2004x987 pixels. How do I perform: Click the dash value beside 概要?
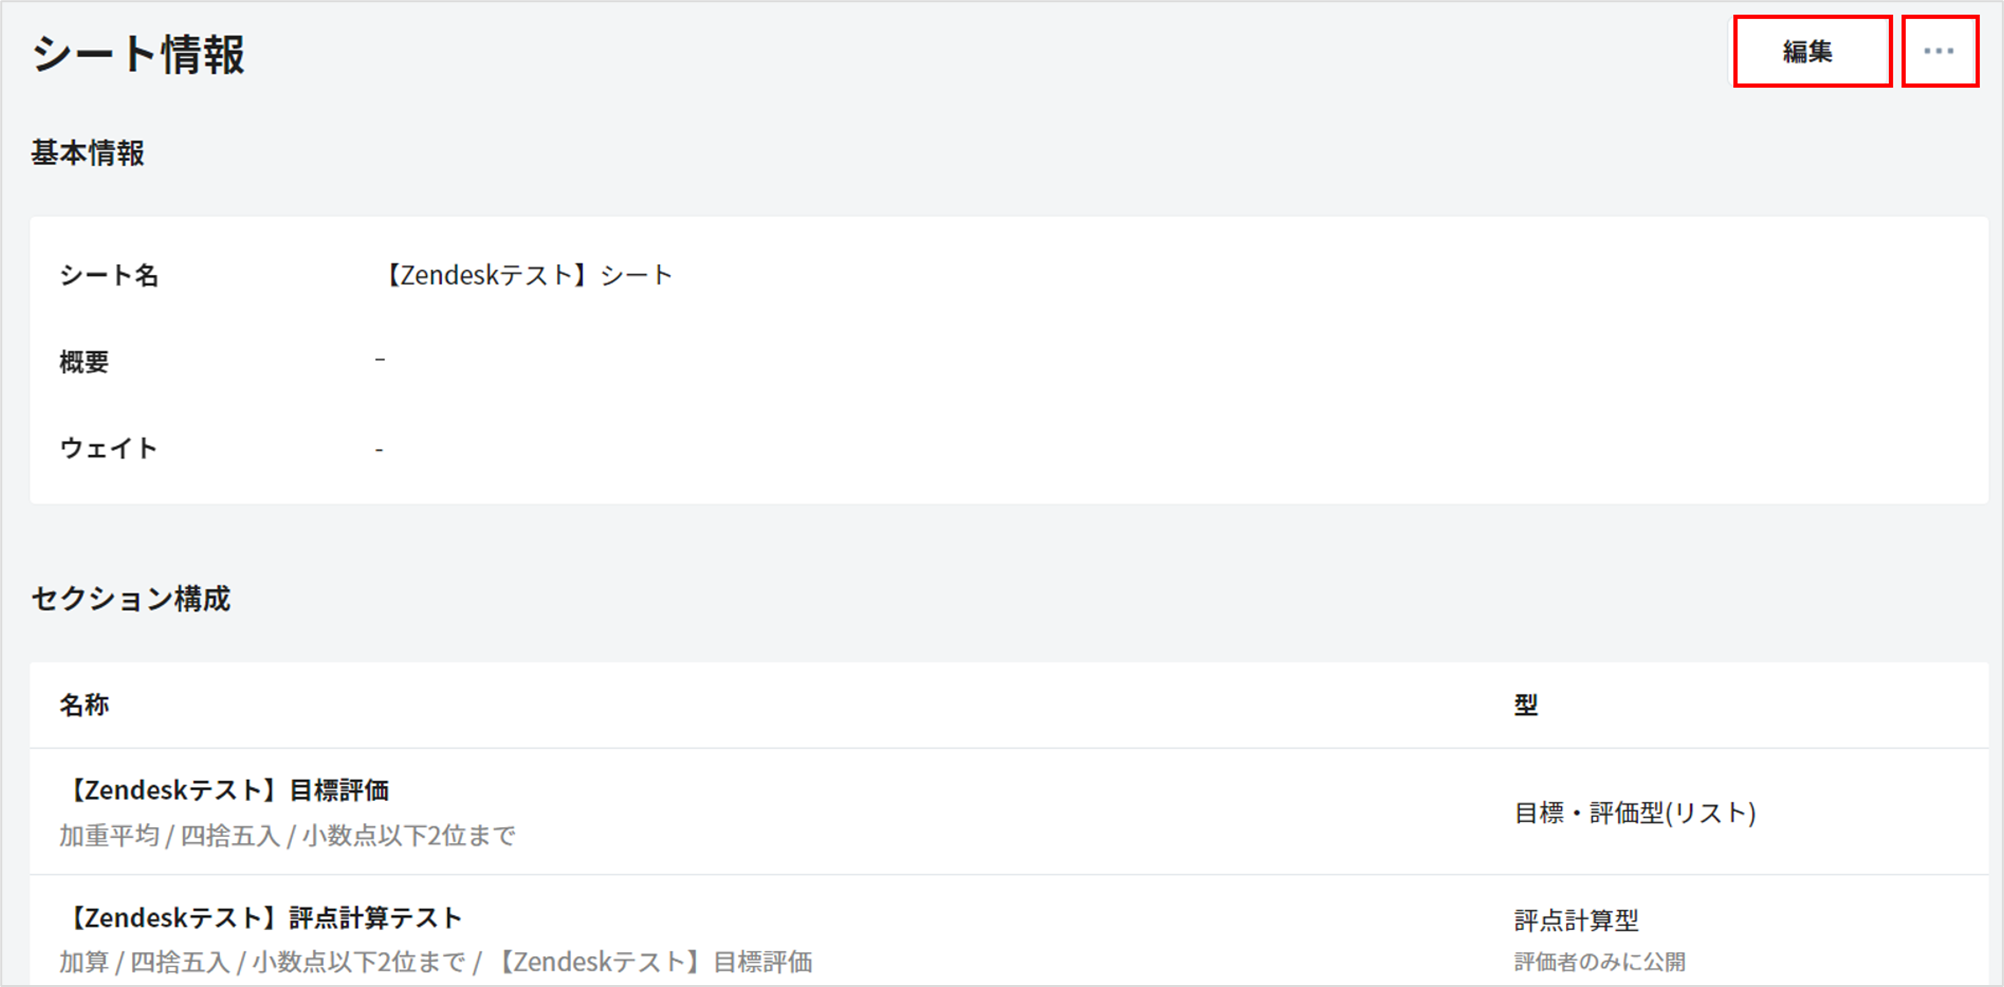click(x=380, y=359)
